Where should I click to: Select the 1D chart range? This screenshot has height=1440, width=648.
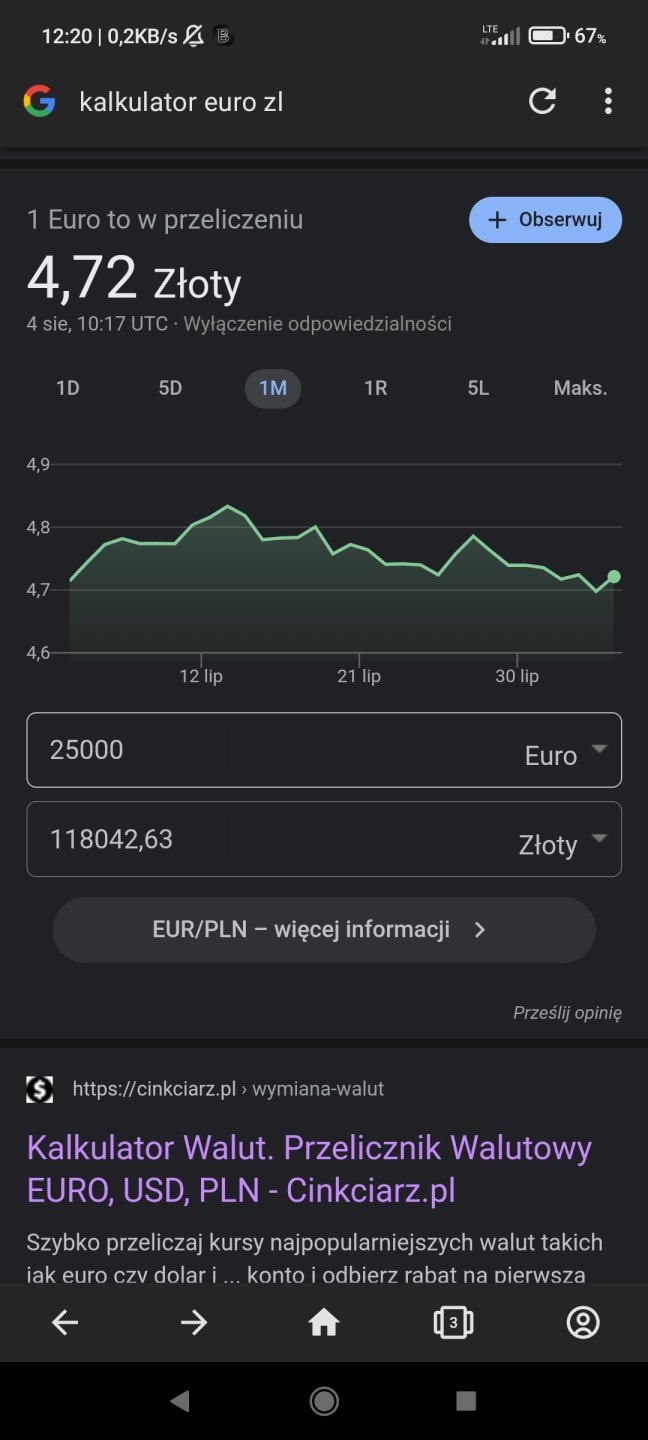tap(68, 388)
